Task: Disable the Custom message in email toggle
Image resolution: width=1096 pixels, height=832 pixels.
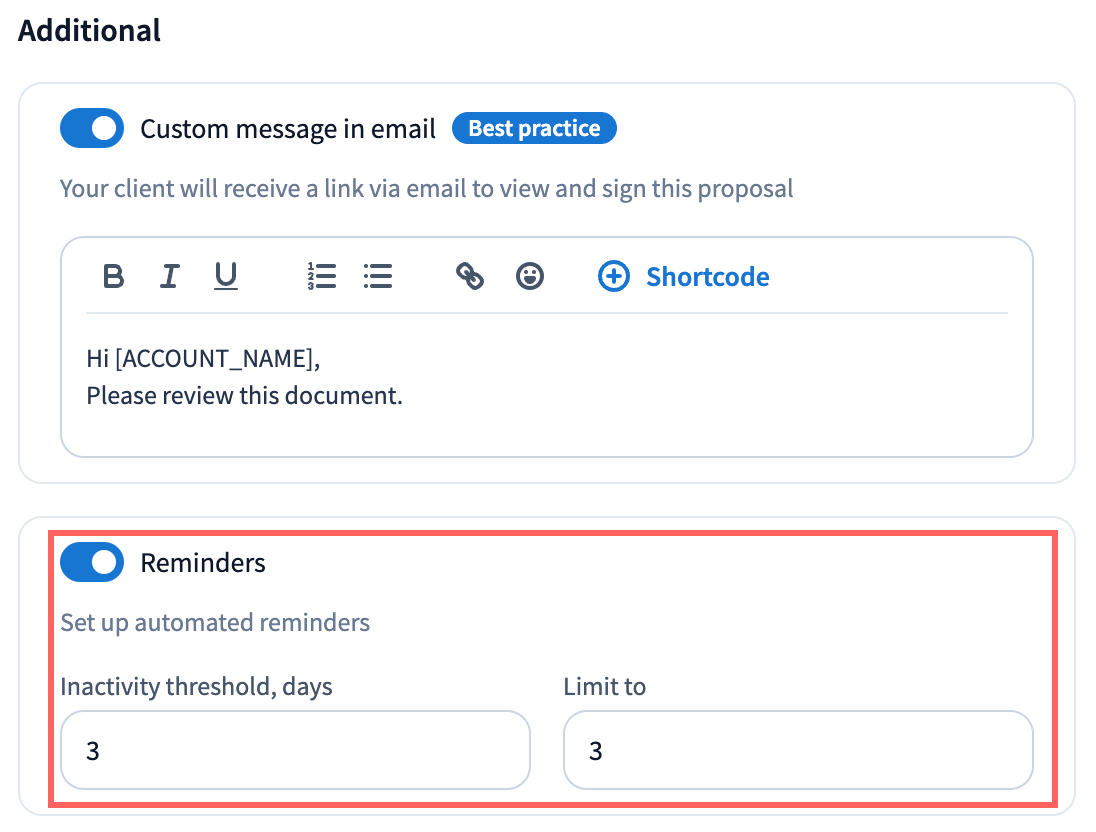Action: (92, 129)
